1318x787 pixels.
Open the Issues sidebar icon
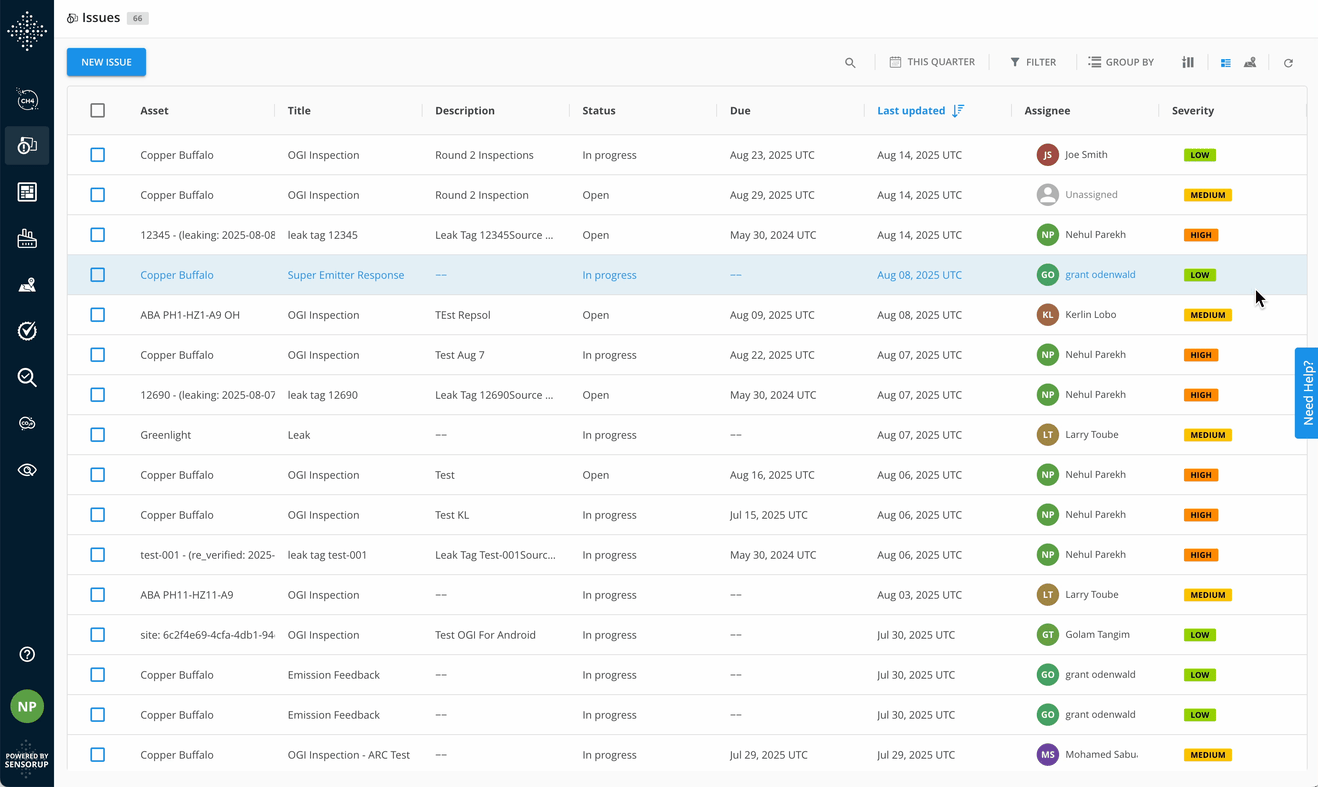[27, 145]
